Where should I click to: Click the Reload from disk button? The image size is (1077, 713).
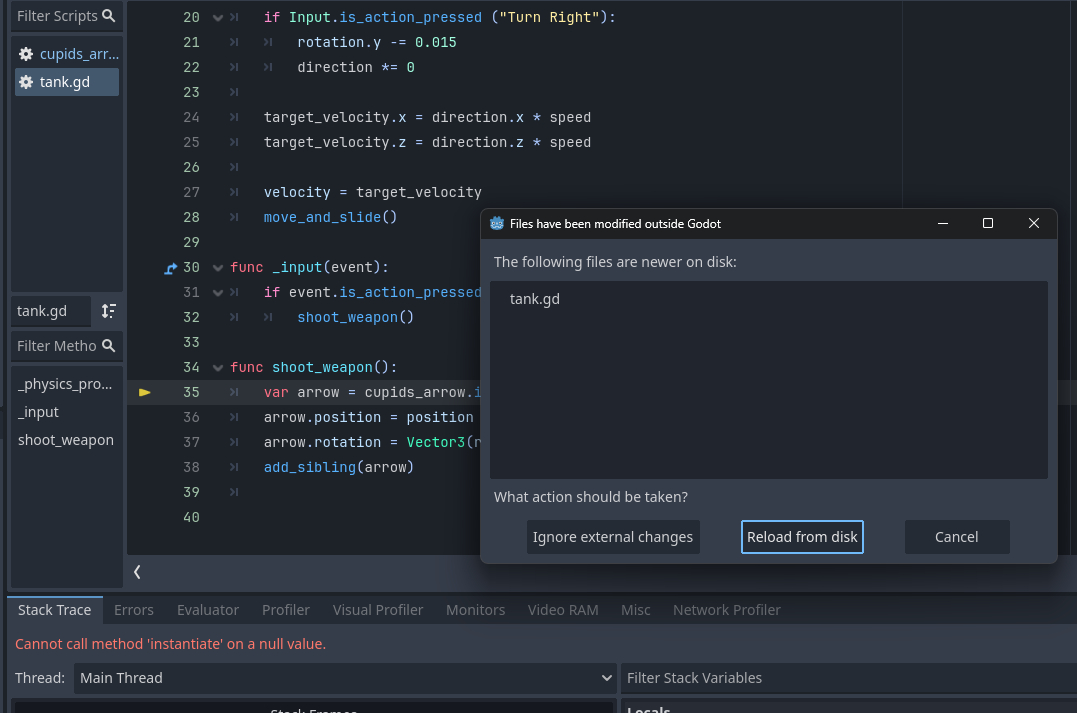click(802, 537)
